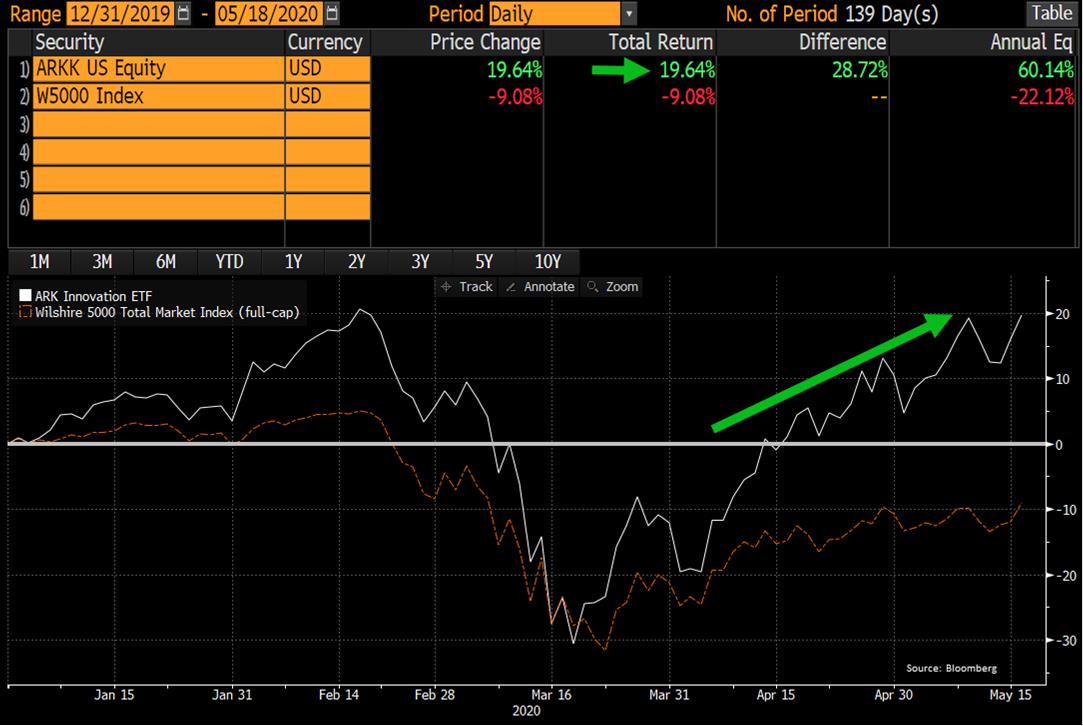Click the USD currency field for W5000
This screenshot has width=1083, height=726.
pos(327,97)
